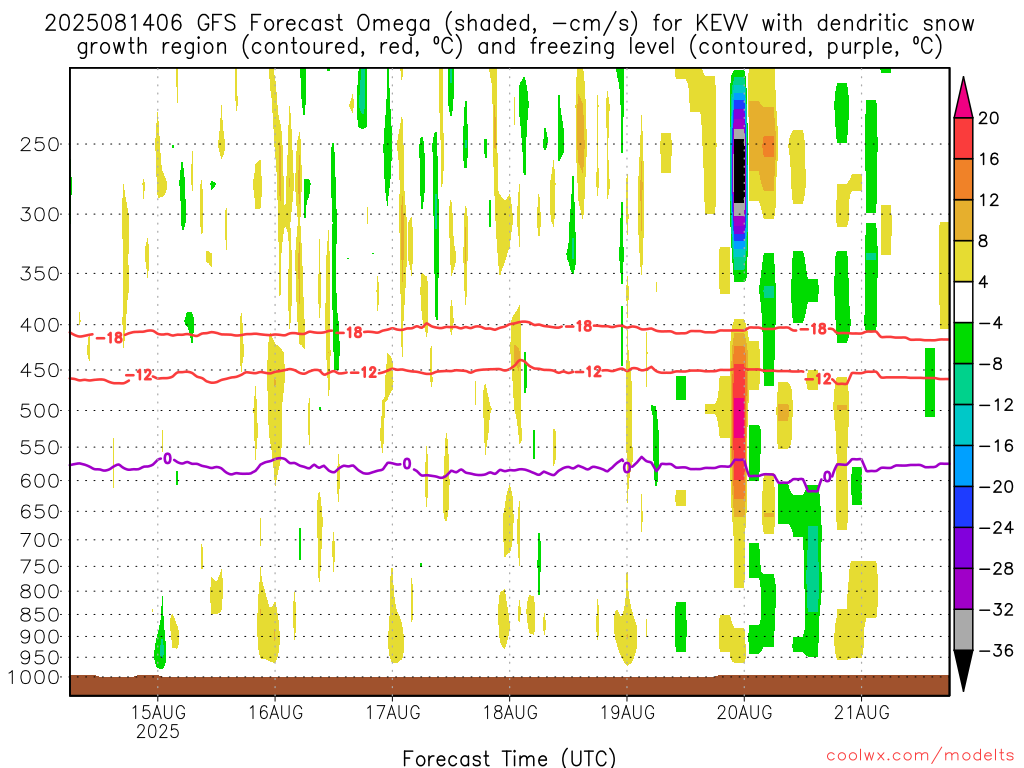This screenshot has height=768, width=1024.
Task: Click the 16AUG date label
Action: pyautogui.click(x=276, y=712)
